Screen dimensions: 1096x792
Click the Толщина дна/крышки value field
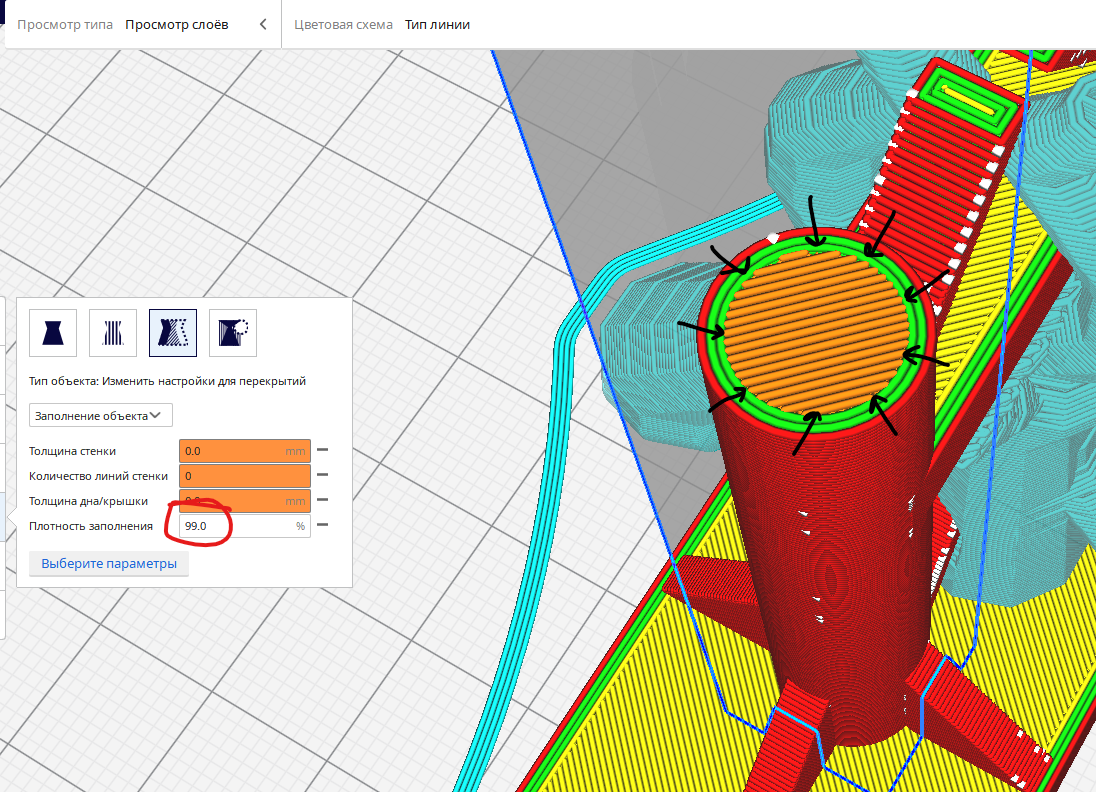244,501
